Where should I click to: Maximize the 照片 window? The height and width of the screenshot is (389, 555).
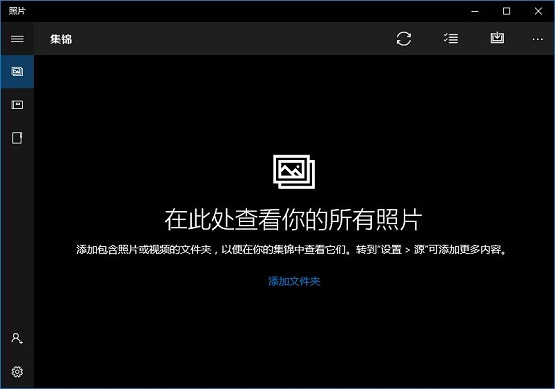click(507, 11)
